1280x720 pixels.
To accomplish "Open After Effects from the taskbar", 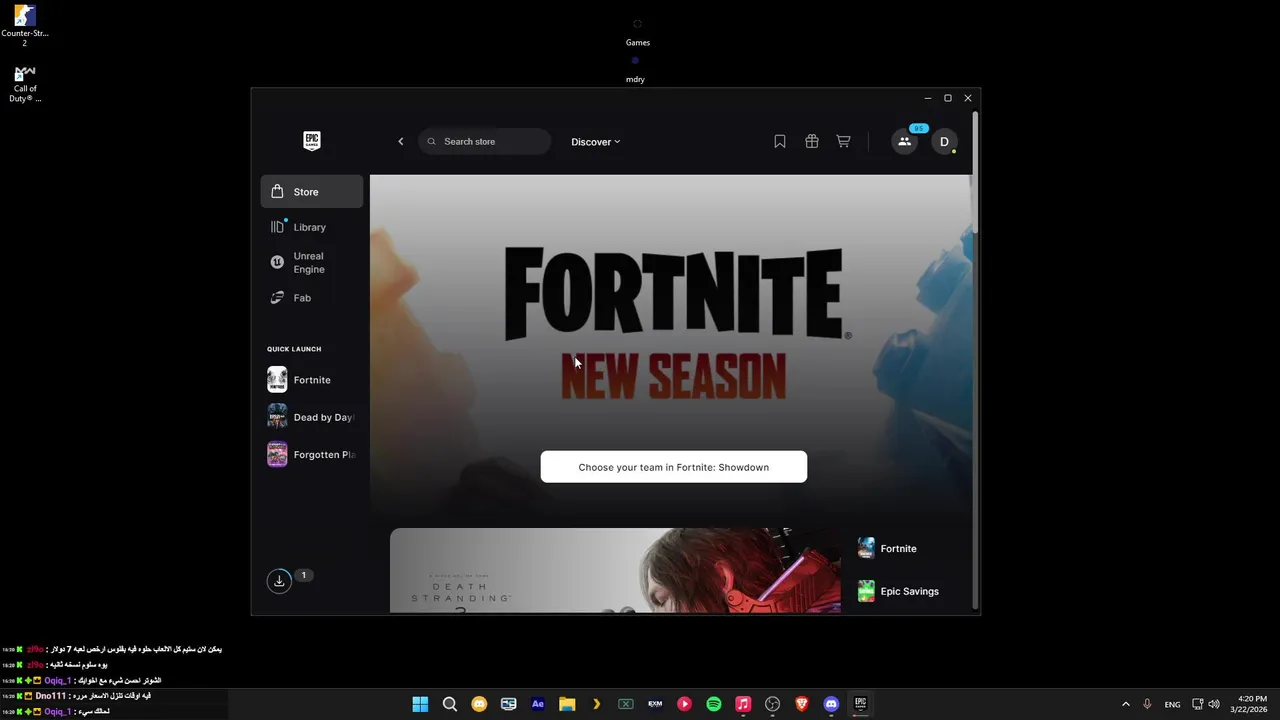I will point(538,704).
